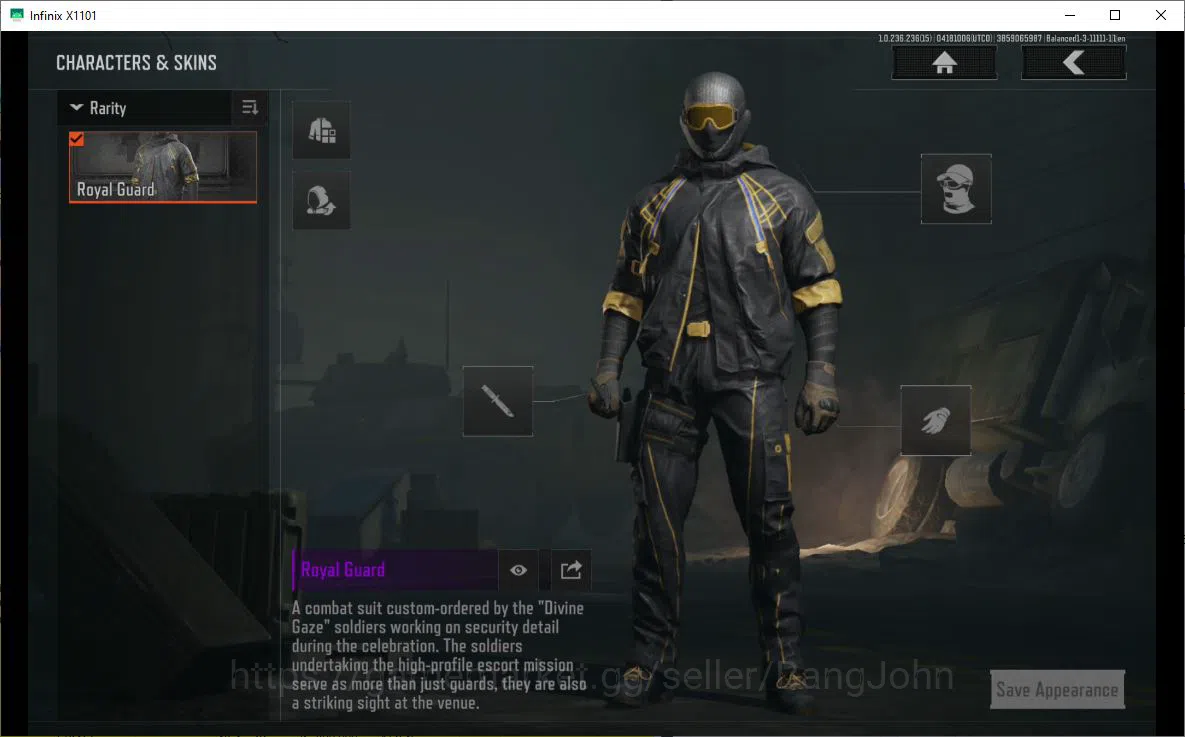Select the Royal Guard skin thumbnail
Viewport: 1185px width, 737px height.
(x=162, y=167)
